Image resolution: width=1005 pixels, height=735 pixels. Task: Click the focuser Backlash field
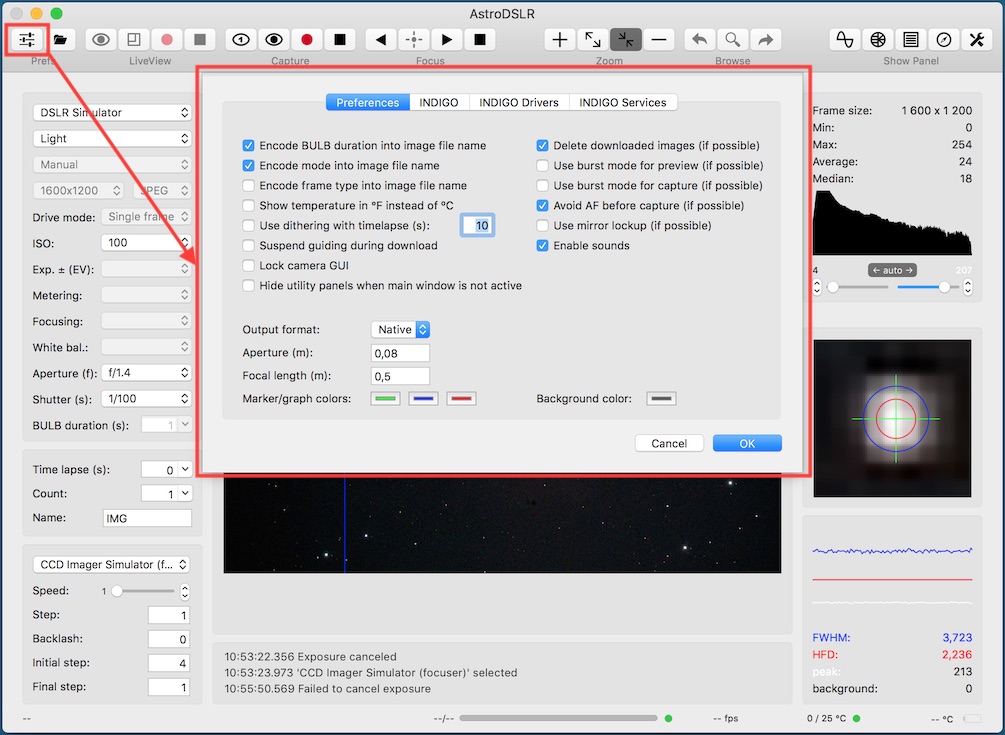[169, 639]
